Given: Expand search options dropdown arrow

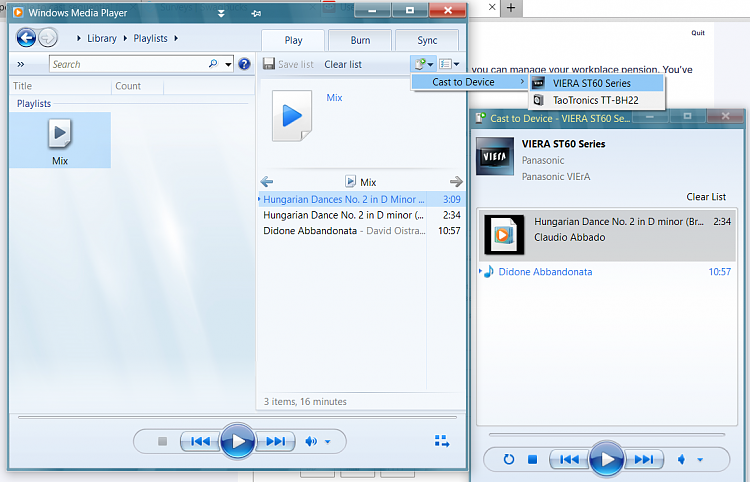Looking at the screenshot, I should pyautogui.click(x=229, y=64).
